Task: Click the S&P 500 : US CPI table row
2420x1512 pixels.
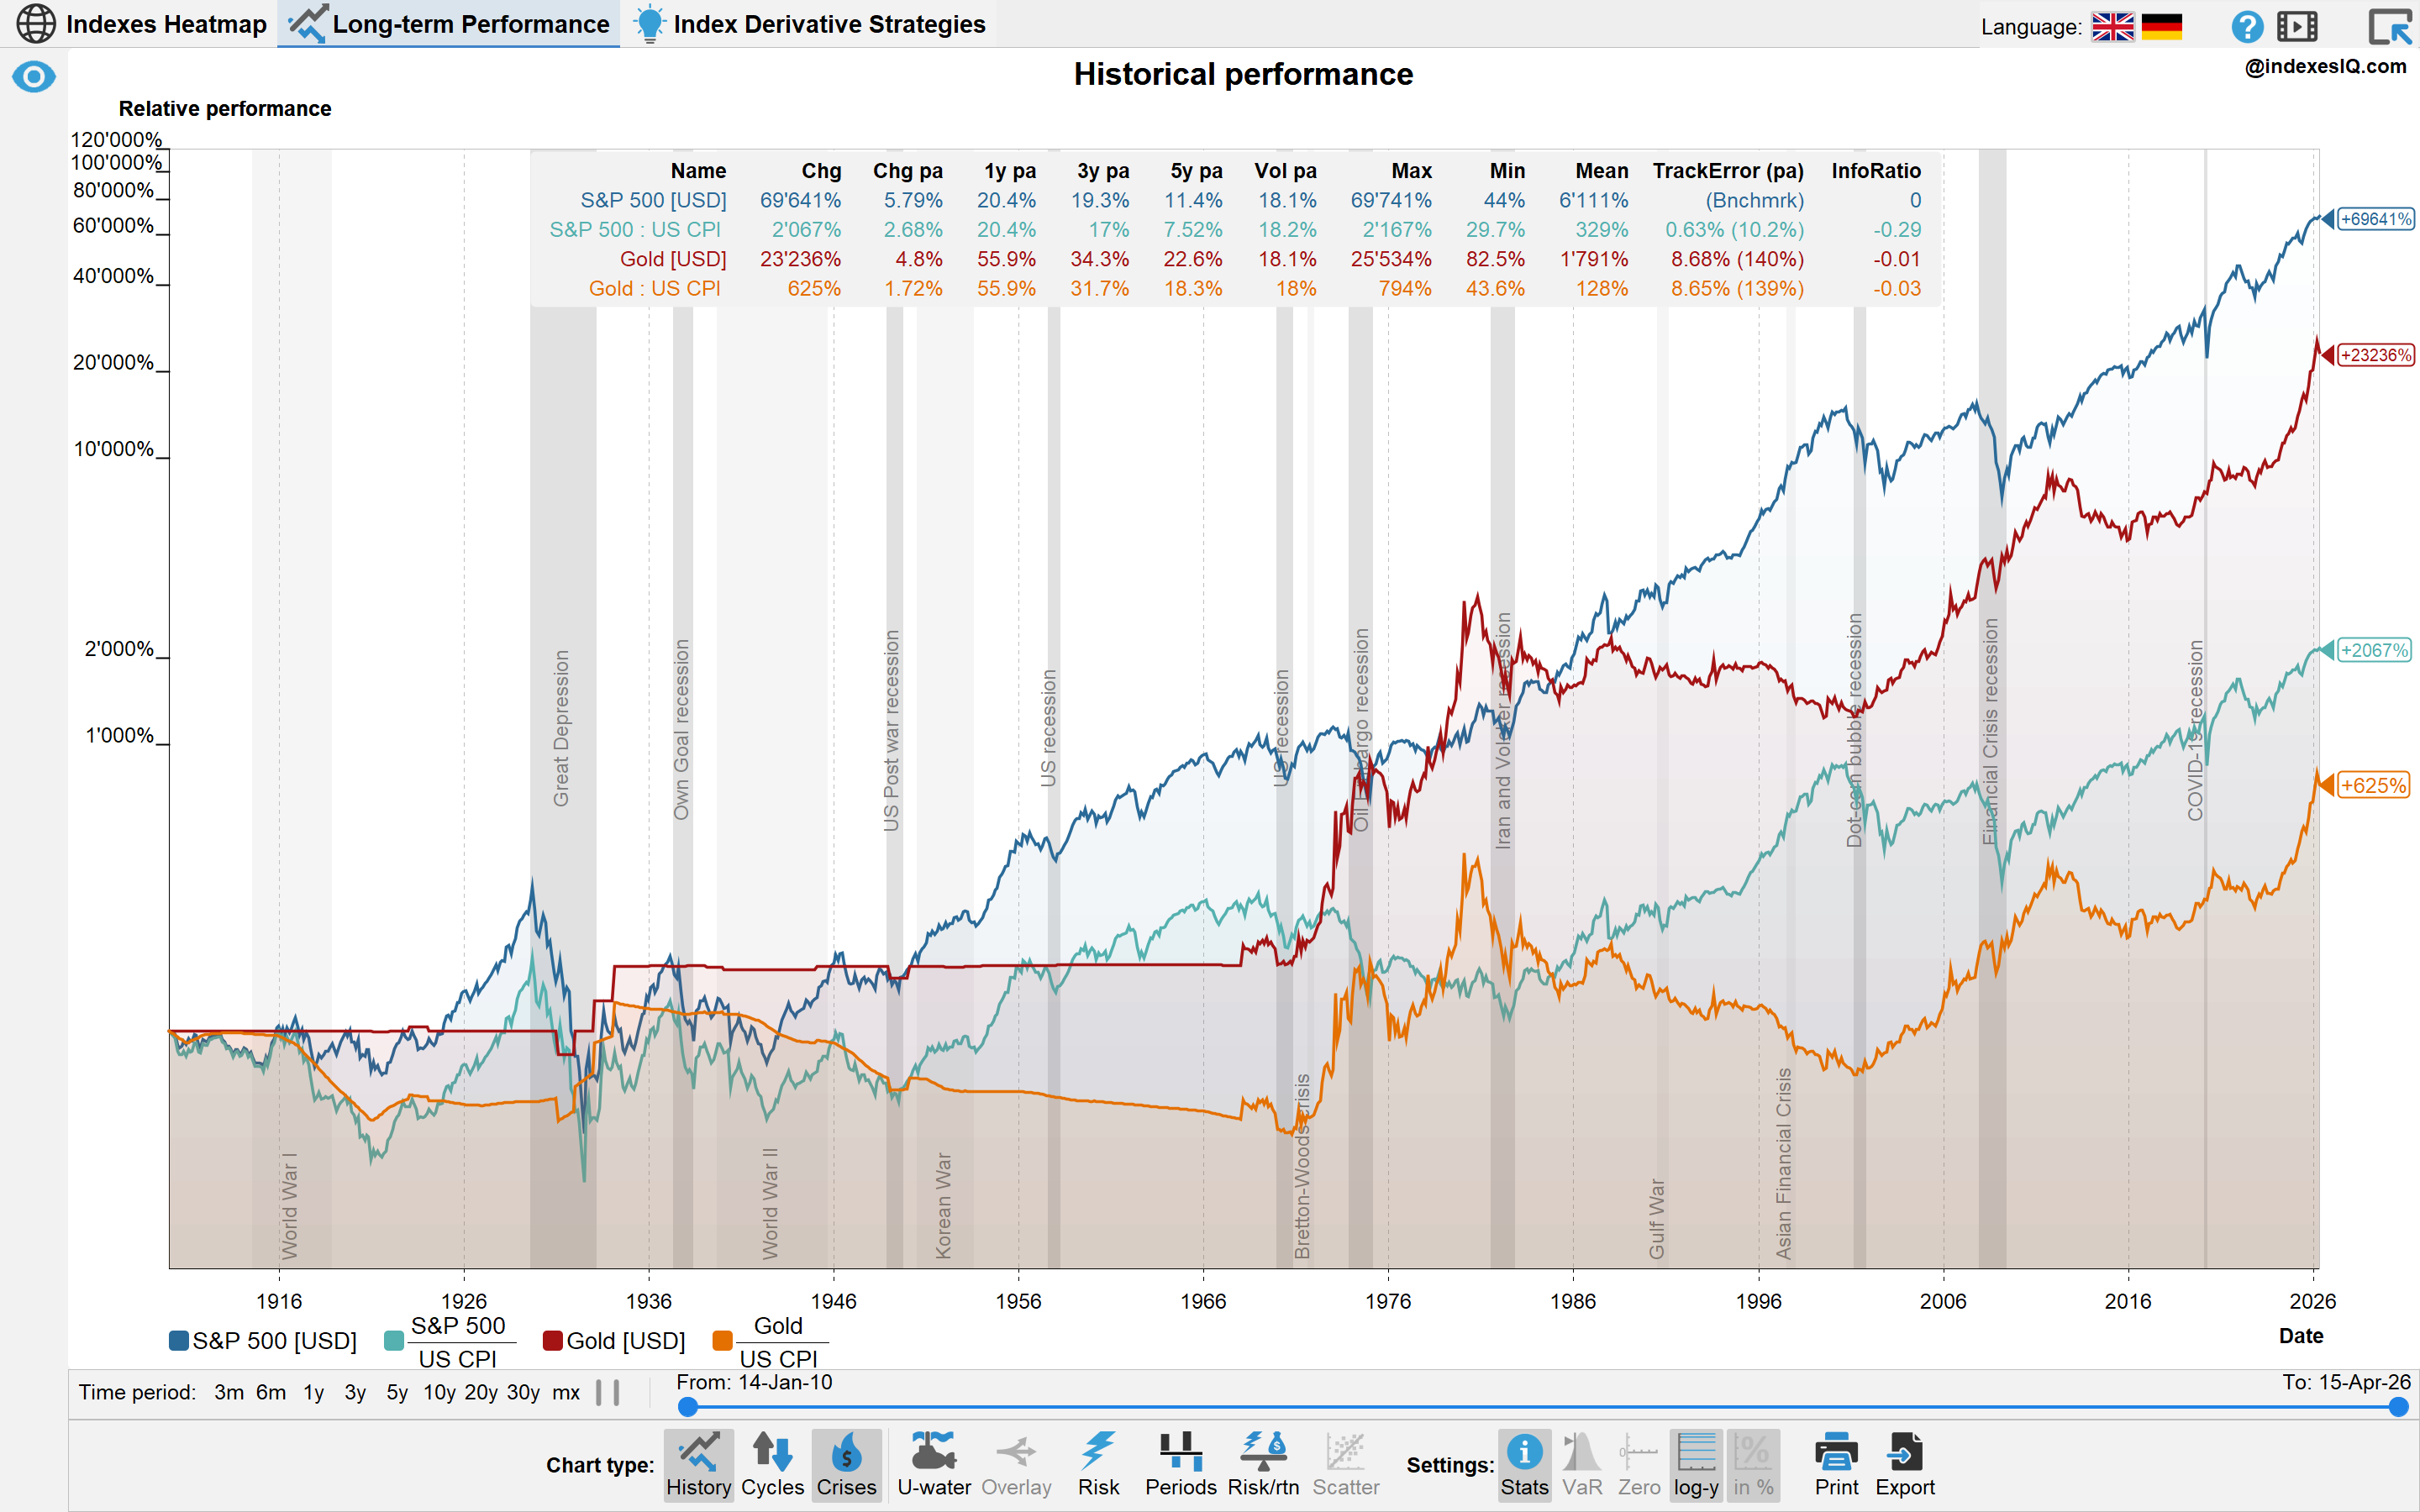Action: click(1235, 230)
